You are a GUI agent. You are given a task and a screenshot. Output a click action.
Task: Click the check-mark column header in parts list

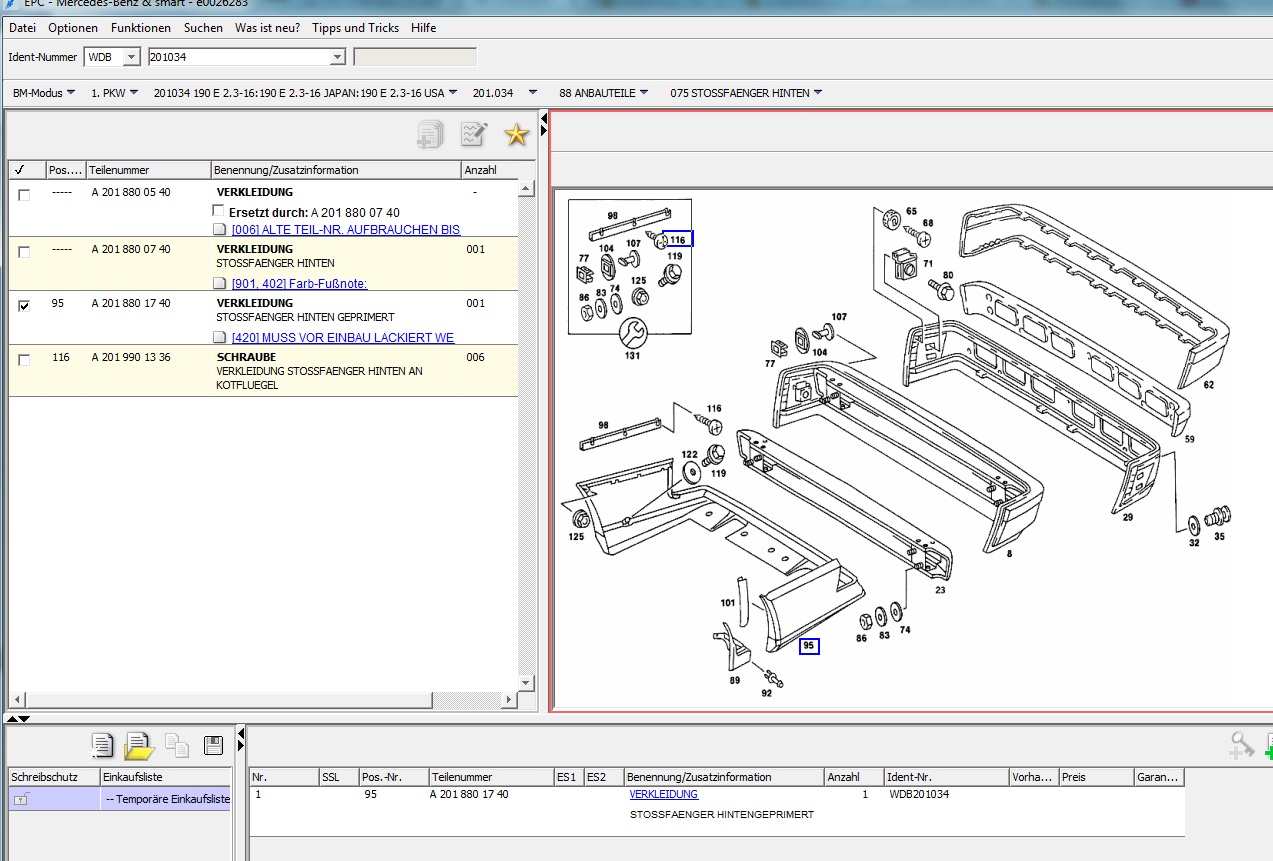26,170
